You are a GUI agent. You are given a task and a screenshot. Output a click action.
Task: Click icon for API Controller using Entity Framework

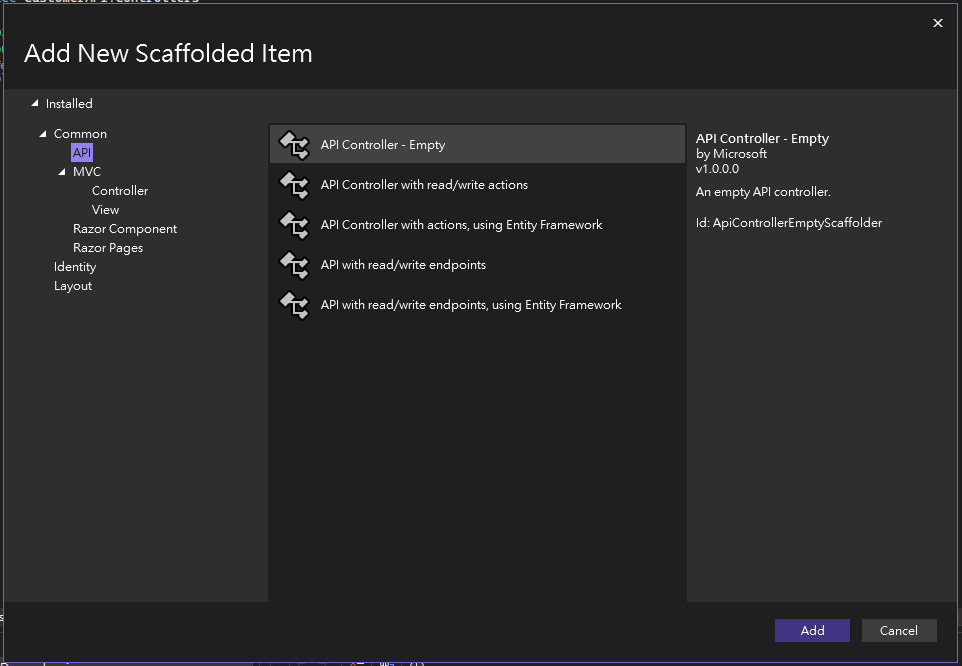[x=294, y=225]
